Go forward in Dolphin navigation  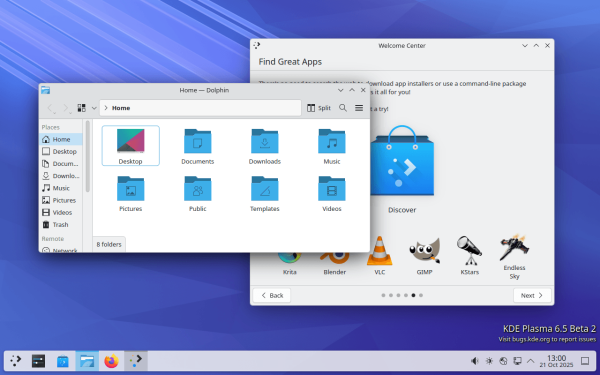coord(67,108)
